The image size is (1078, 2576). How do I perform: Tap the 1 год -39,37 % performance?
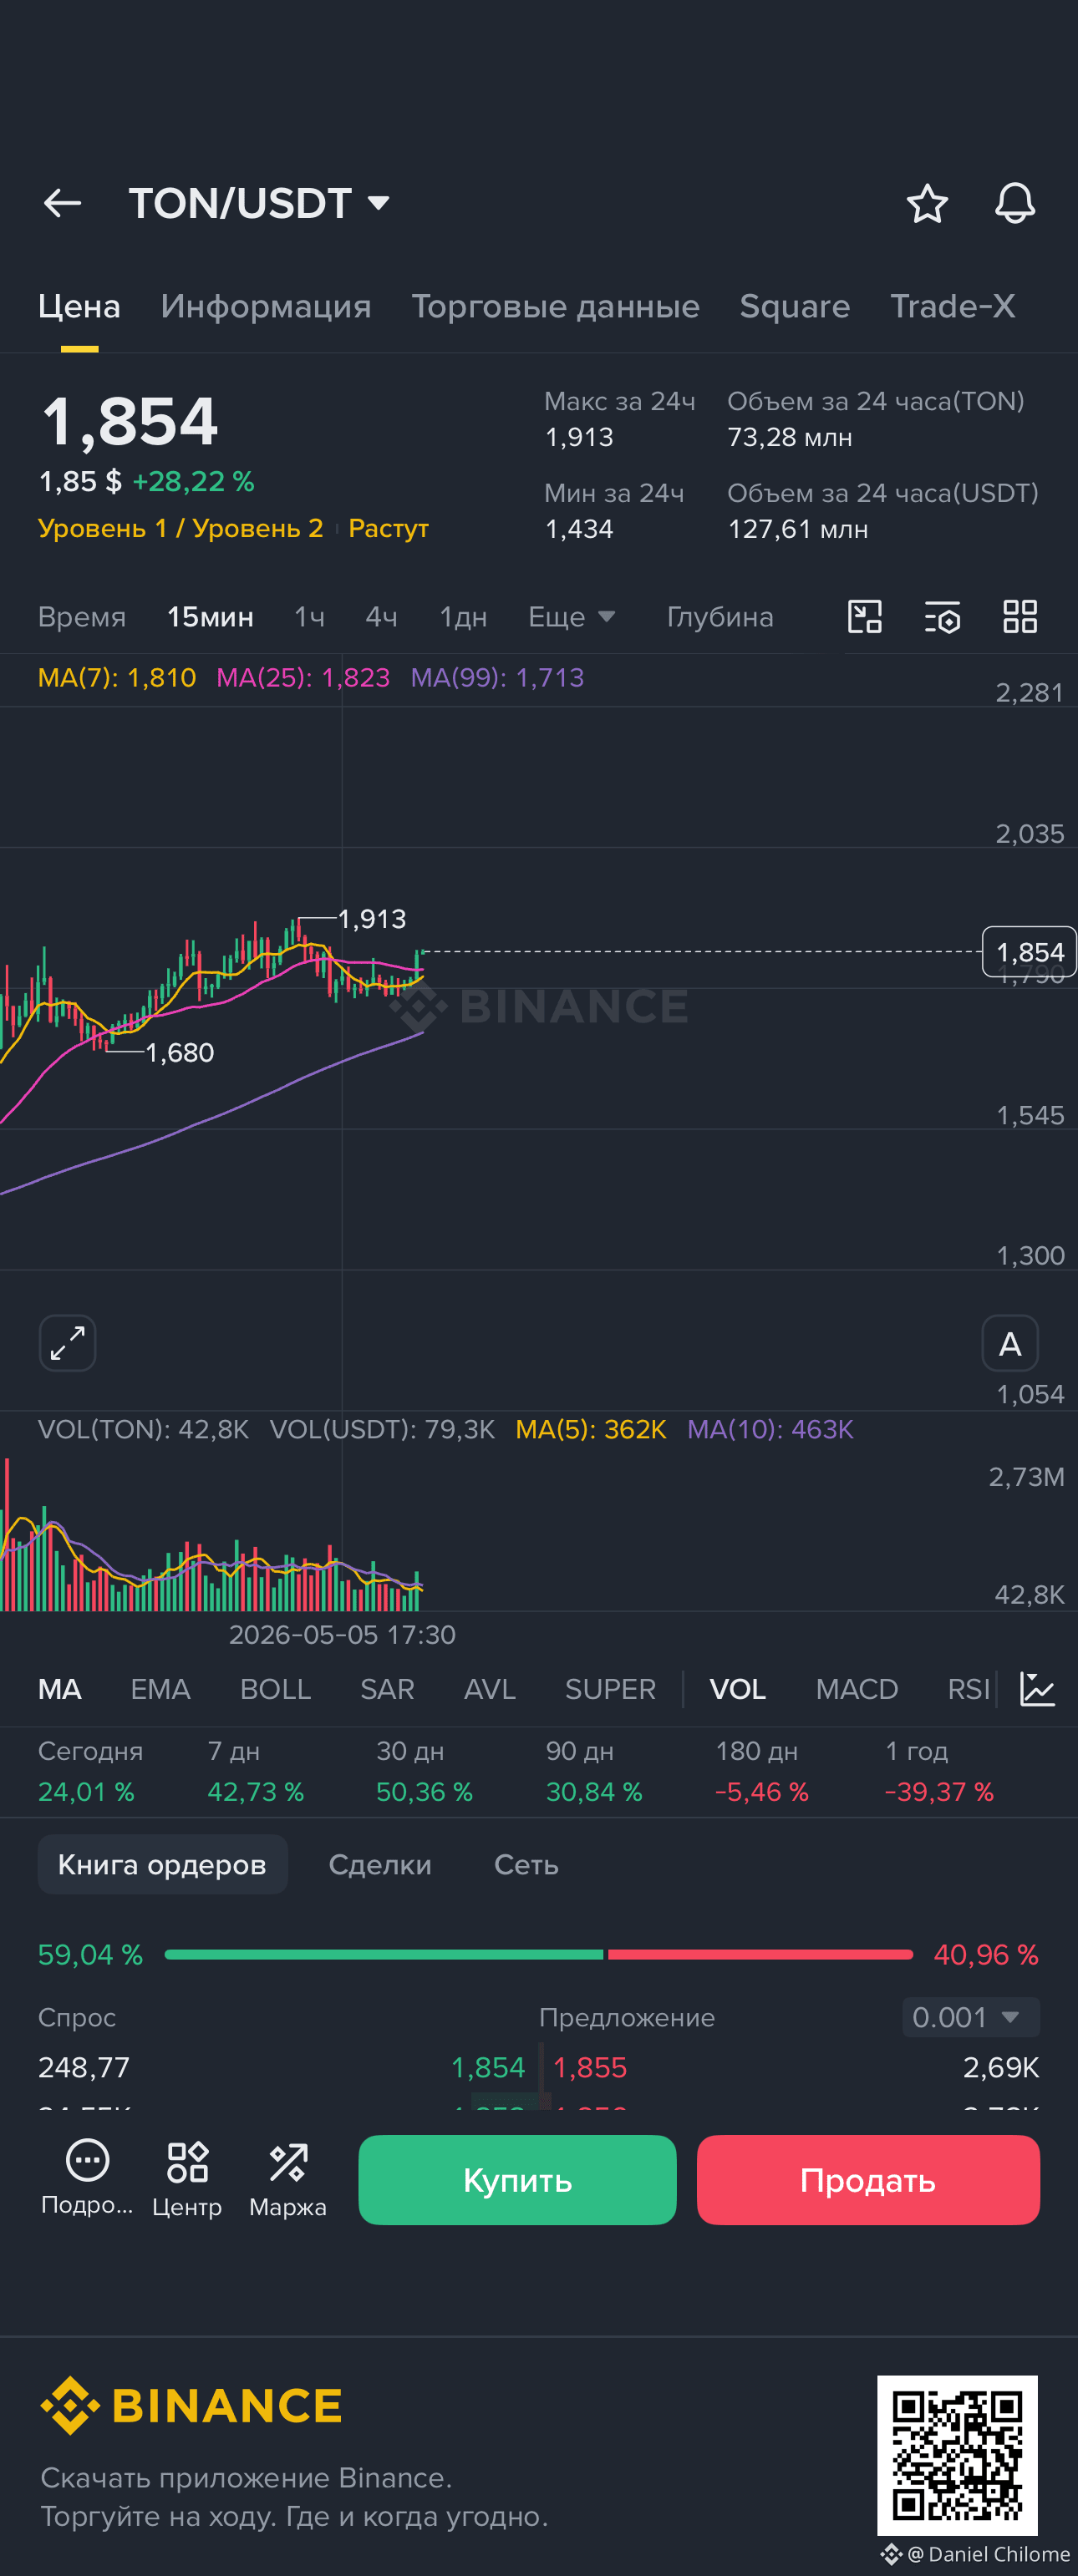pyautogui.click(x=940, y=1771)
